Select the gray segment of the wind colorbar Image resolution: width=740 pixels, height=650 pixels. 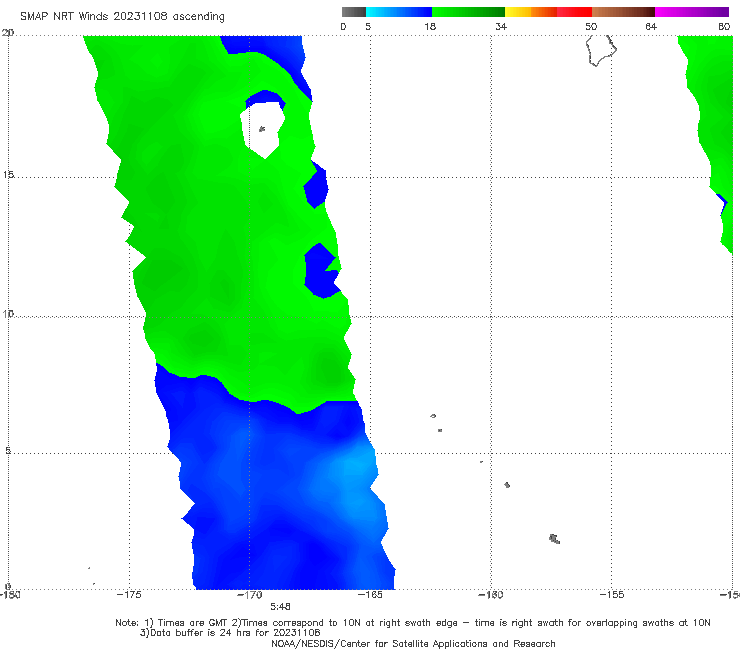[x=354, y=12]
